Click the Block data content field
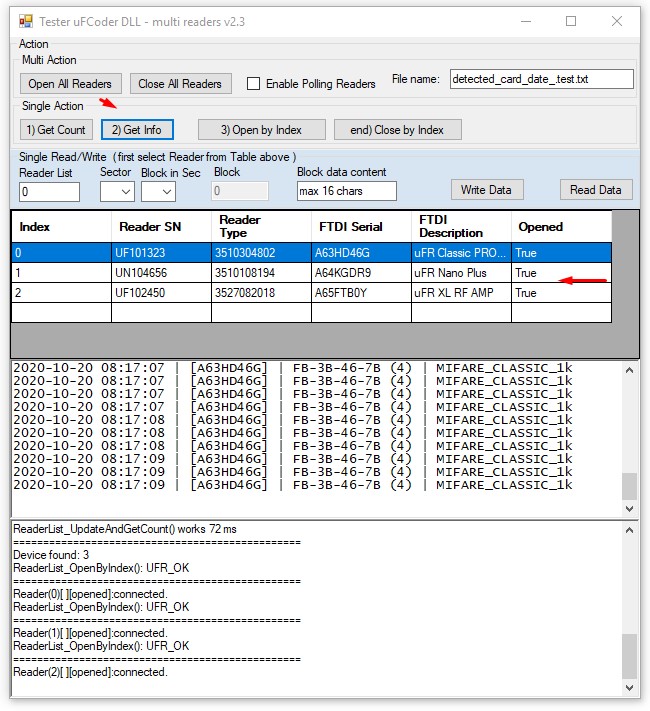 [346, 191]
